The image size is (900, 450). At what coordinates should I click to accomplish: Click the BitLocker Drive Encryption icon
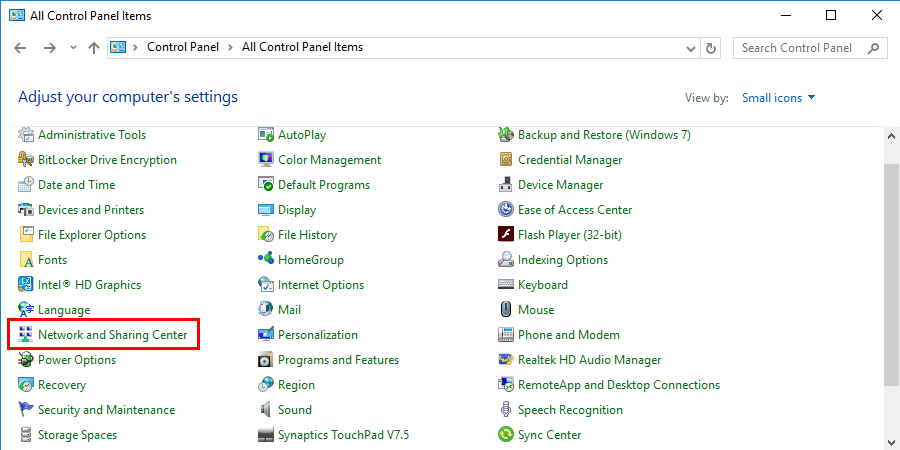[26, 160]
